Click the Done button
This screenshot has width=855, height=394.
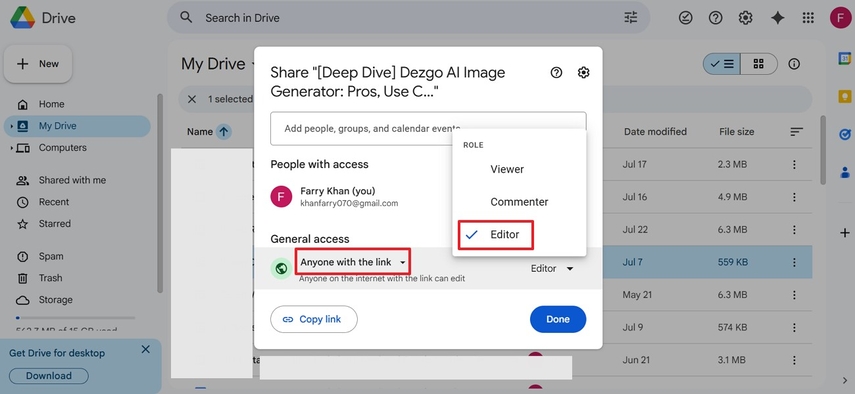(558, 319)
